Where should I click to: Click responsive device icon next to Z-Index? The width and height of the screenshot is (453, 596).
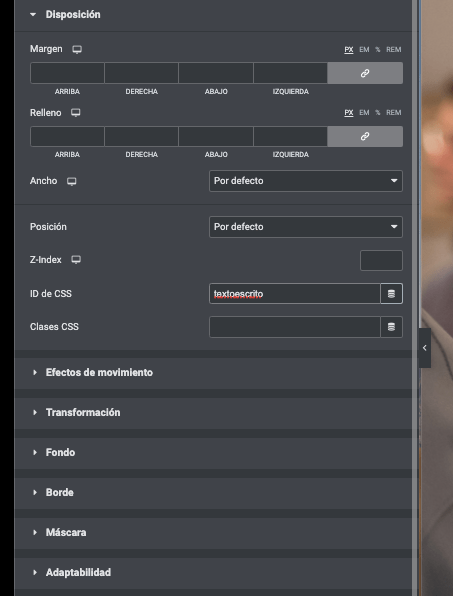pyautogui.click(x=76, y=260)
